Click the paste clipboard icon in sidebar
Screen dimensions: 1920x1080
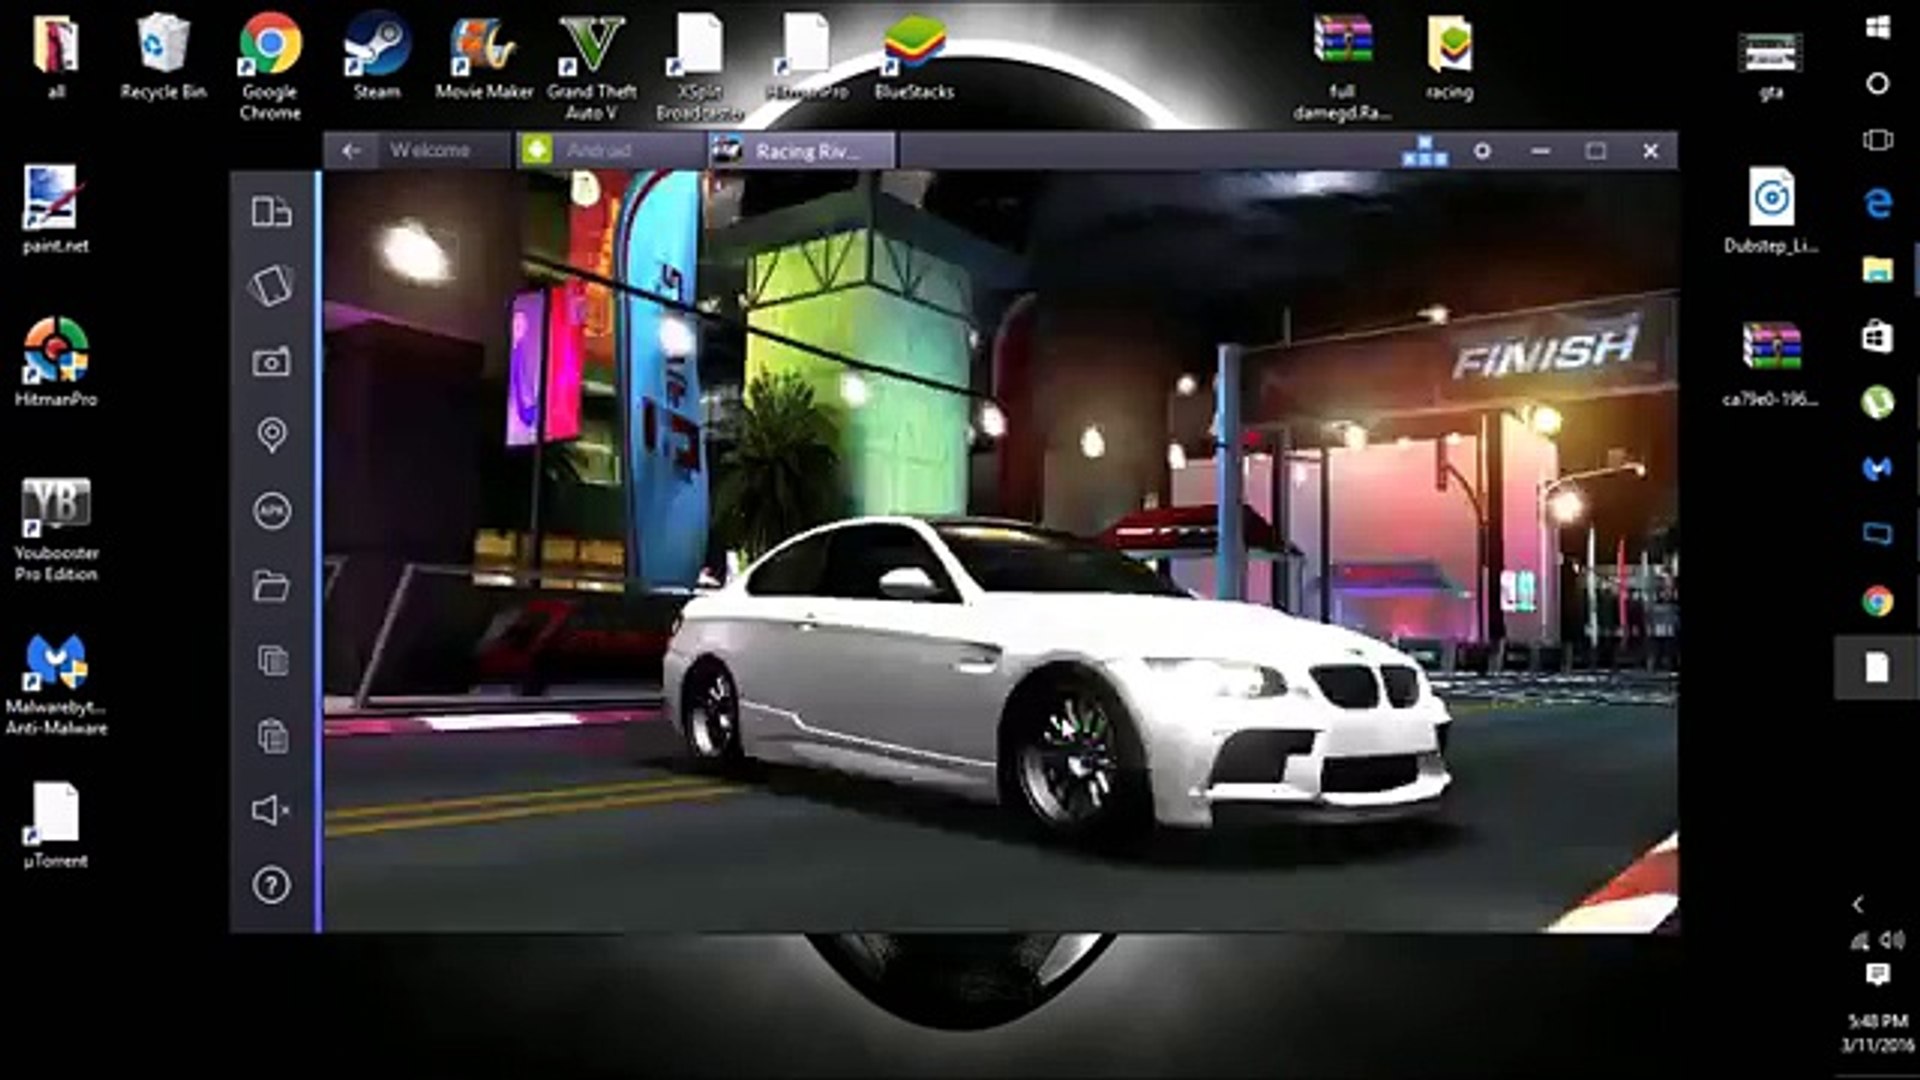[271, 736]
